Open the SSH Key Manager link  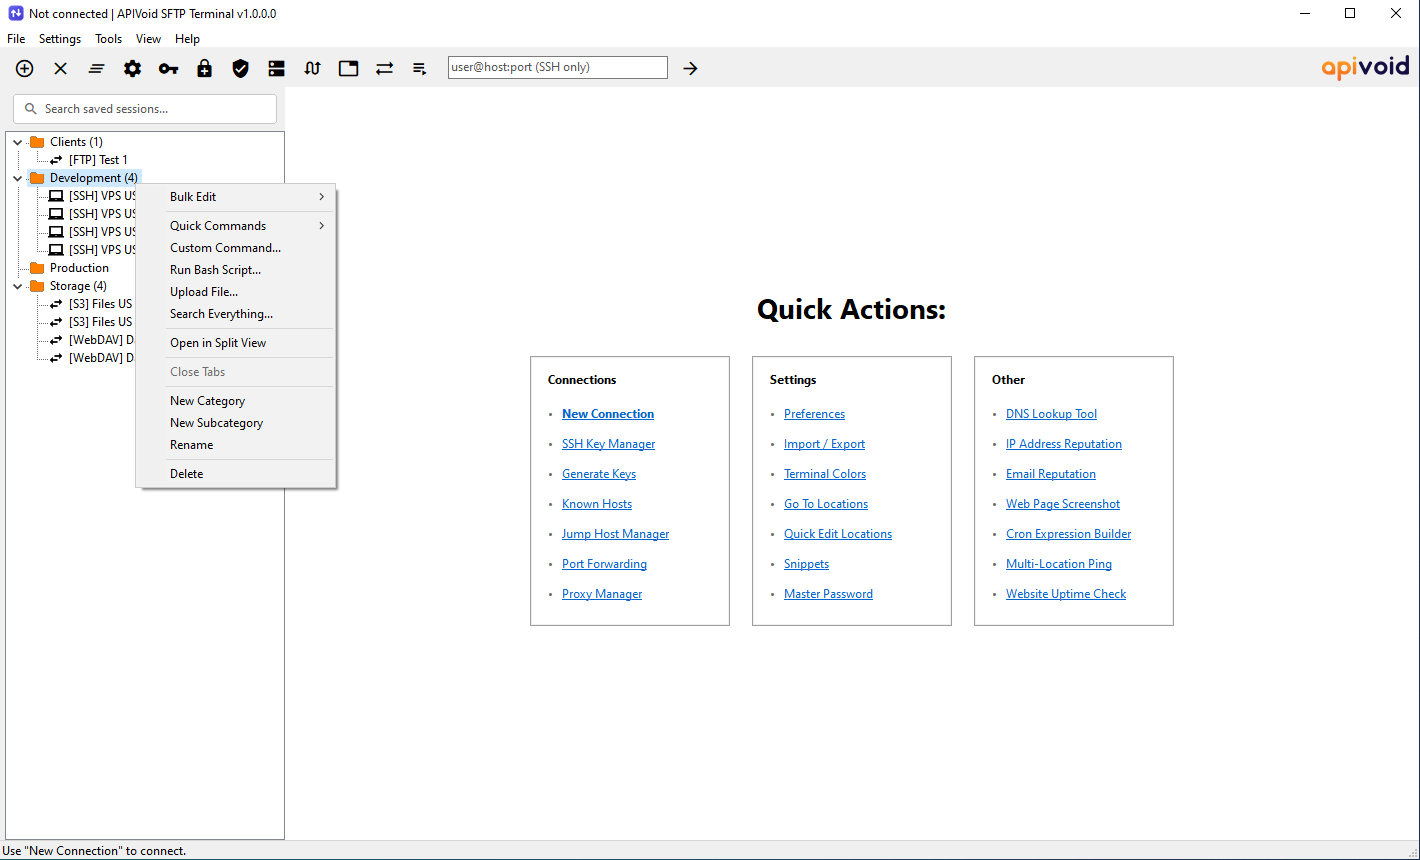coord(609,444)
